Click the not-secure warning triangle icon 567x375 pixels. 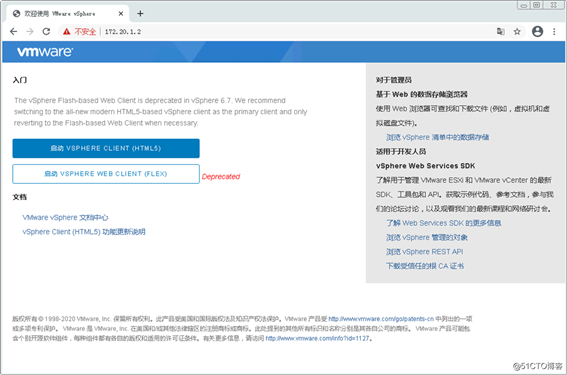point(67,32)
